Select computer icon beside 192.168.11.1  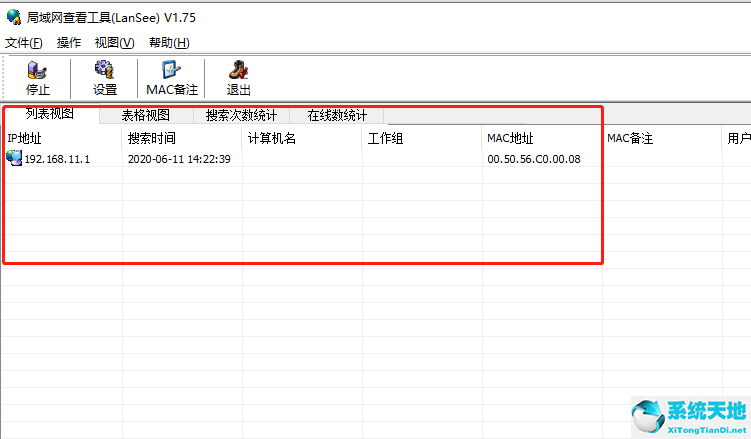14,158
